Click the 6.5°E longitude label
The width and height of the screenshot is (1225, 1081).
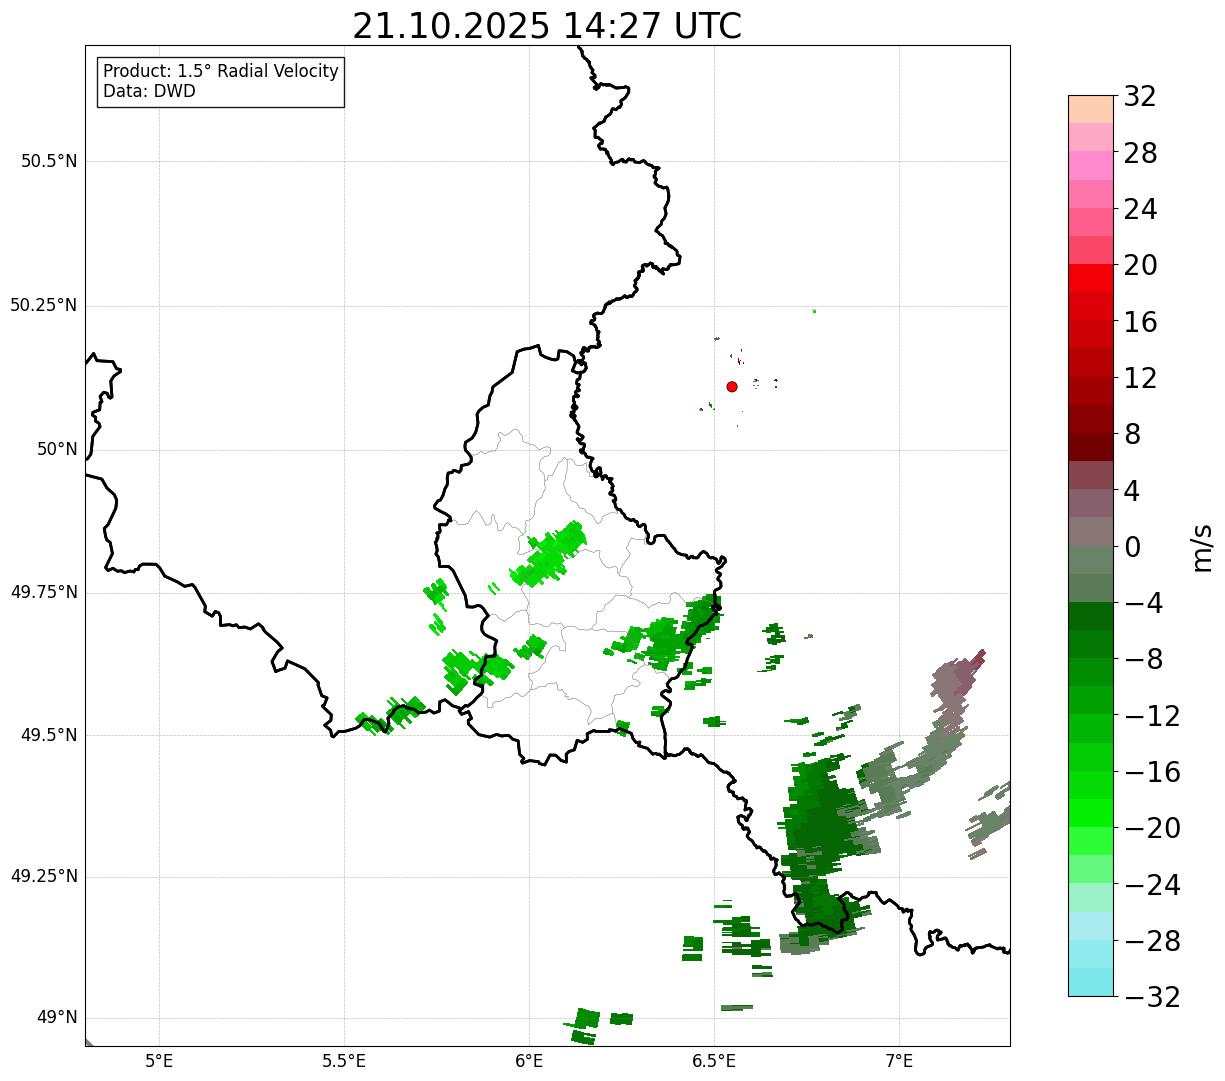(x=714, y=1060)
